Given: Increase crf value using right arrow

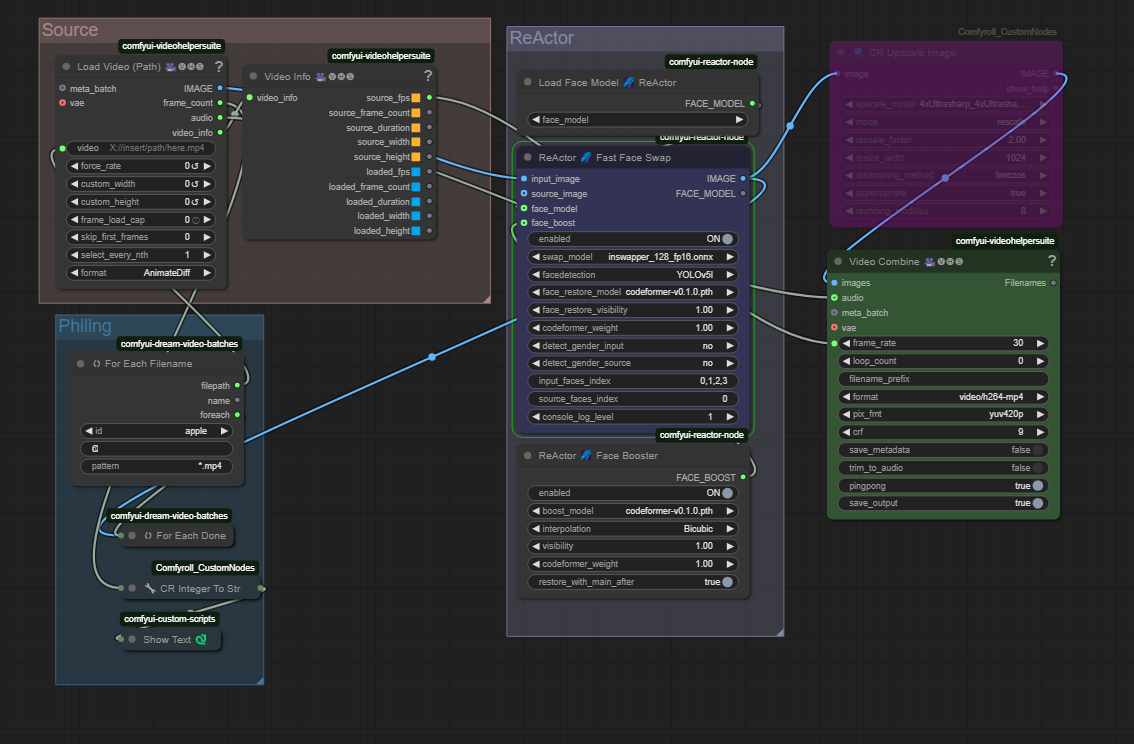Looking at the screenshot, I should 1040,432.
